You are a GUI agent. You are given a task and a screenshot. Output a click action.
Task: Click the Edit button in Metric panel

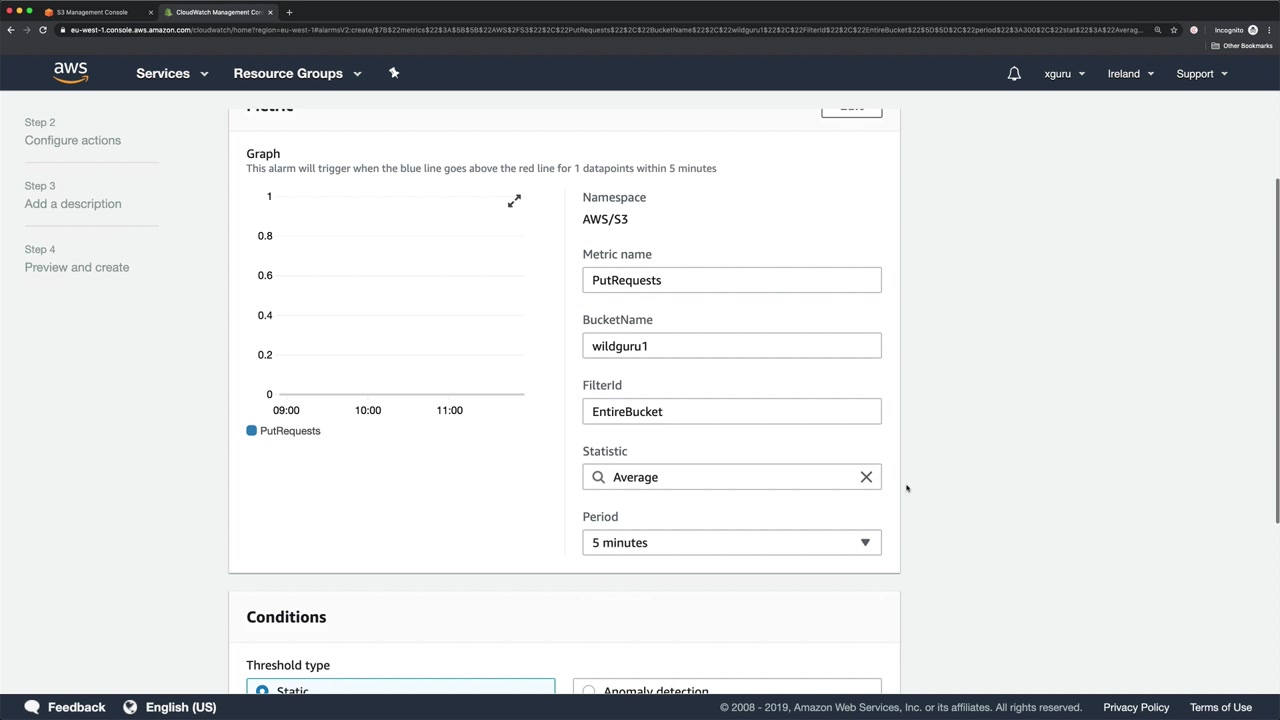click(852, 109)
